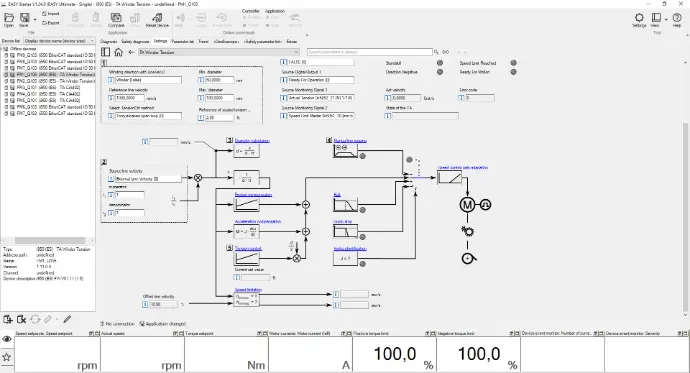Click the Open file icon

(x=9, y=18)
